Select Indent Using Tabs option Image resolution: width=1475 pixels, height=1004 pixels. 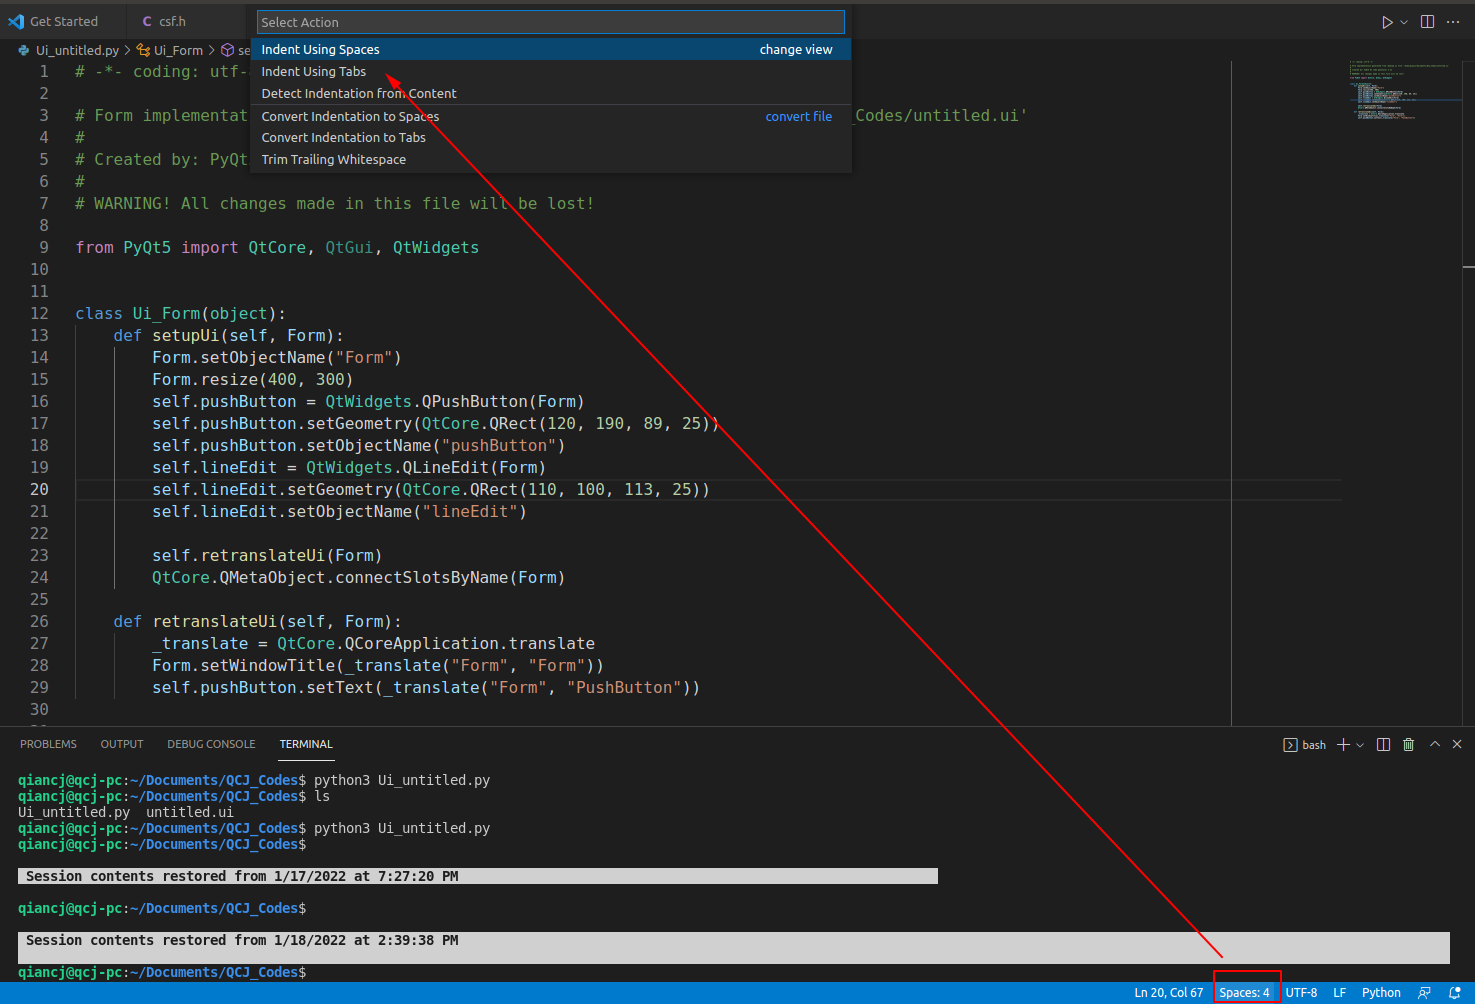(313, 71)
